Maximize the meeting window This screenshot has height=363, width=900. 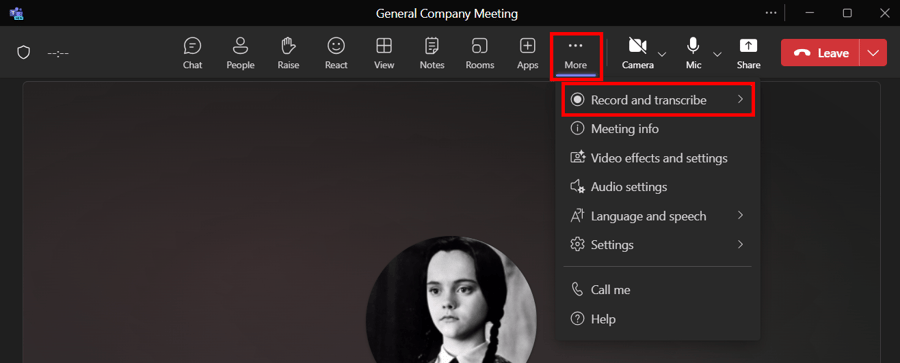click(847, 13)
